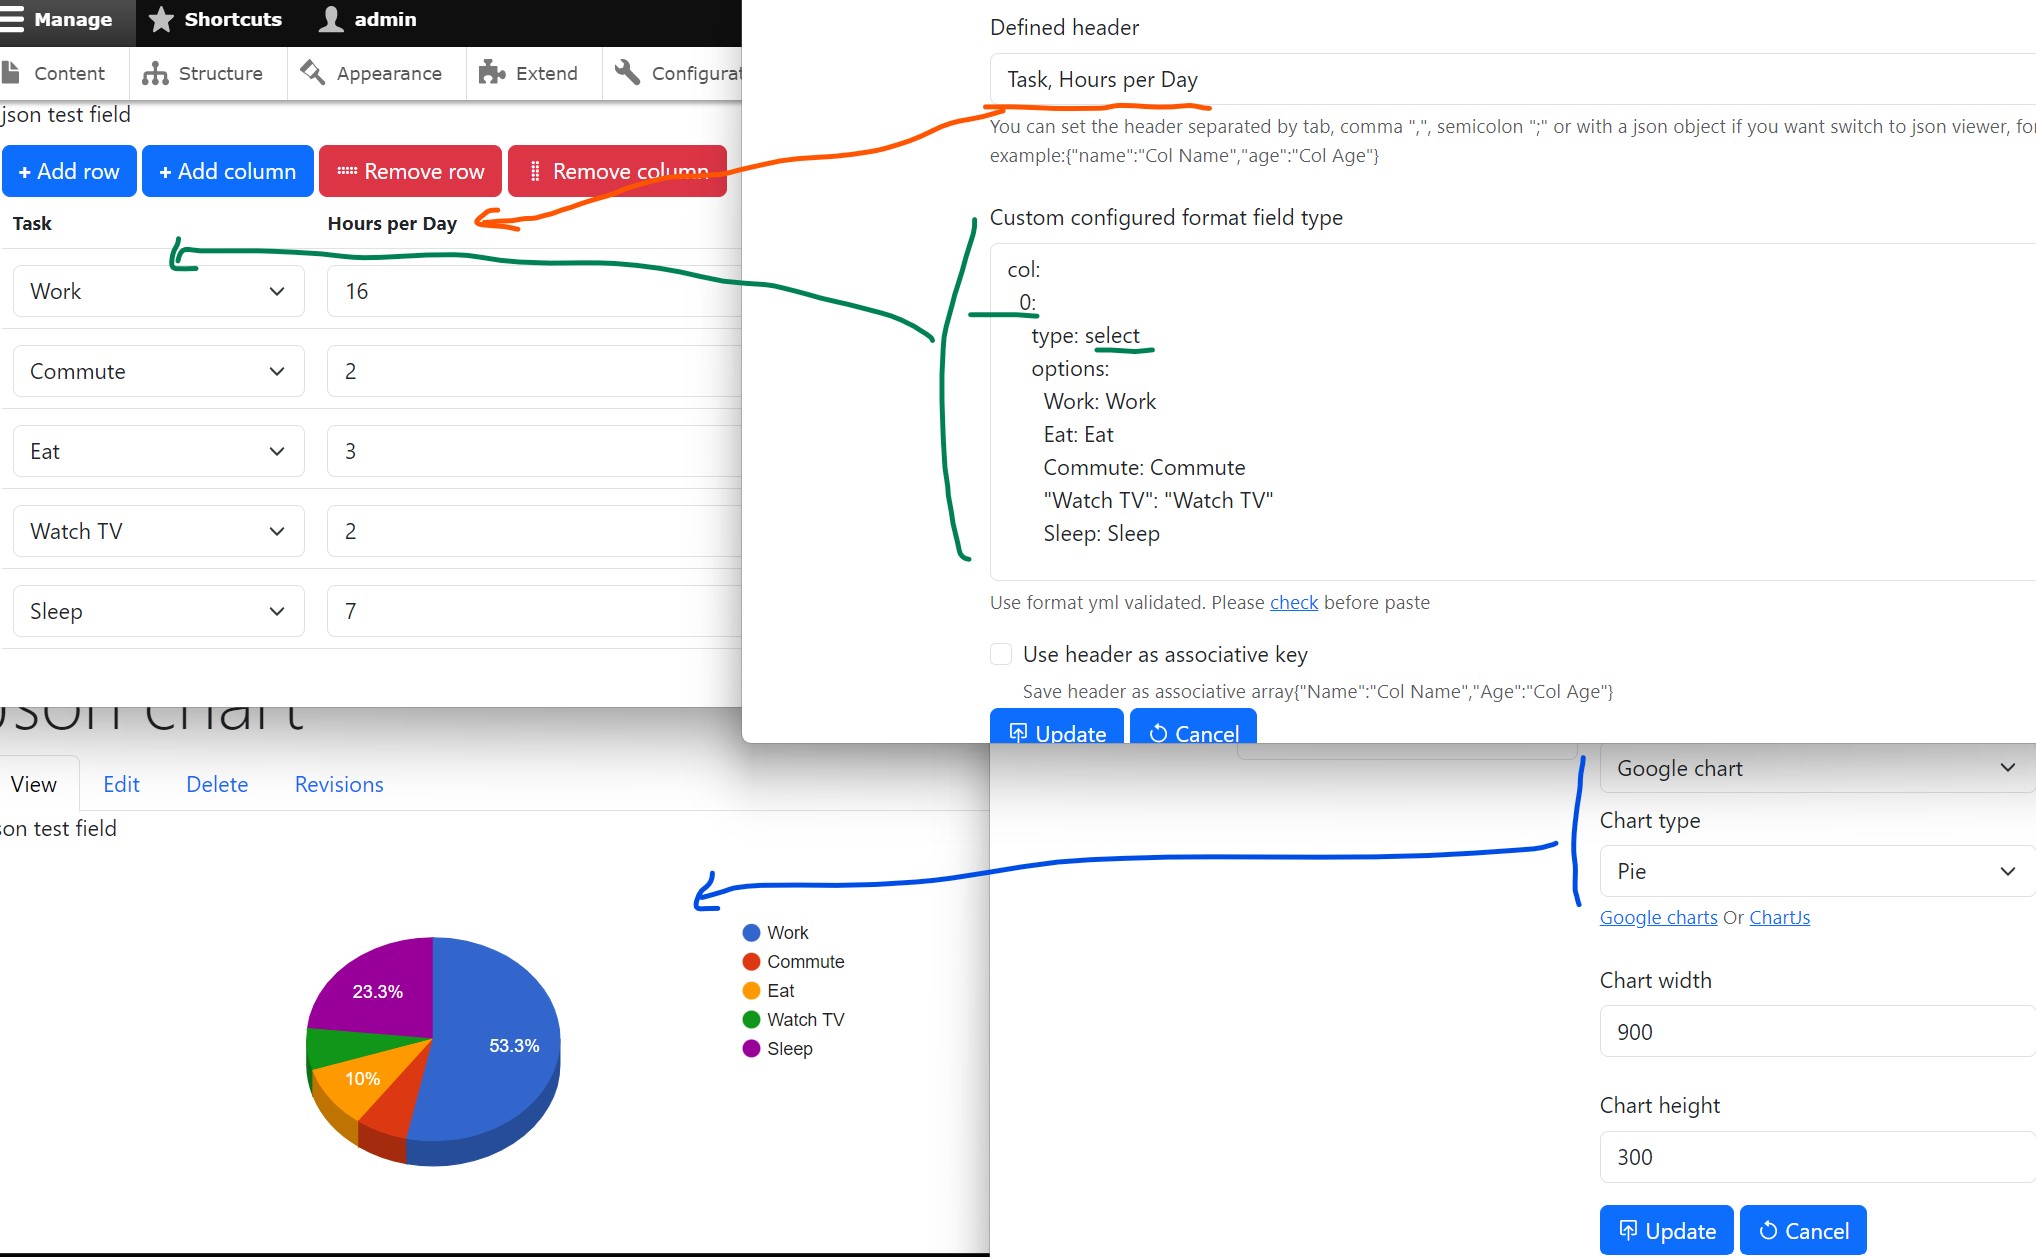This screenshot has width=2036, height=1257.
Task: Expand the Pie chart type dropdown
Action: pyautogui.click(x=1815, y=871)
